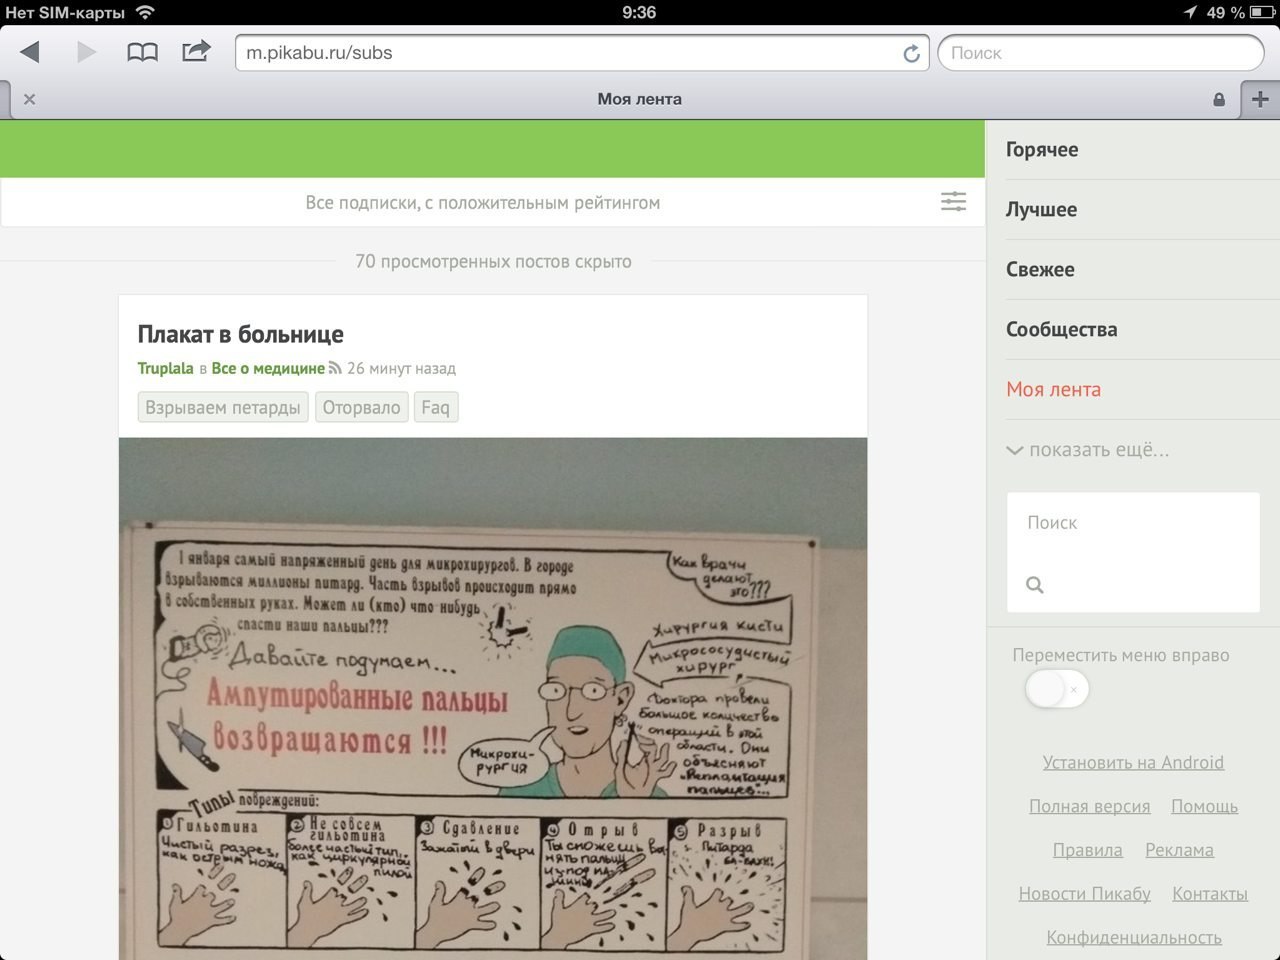Open author profile Truplala
Screen dimensions: 1280x960
[x=165, y=368]
